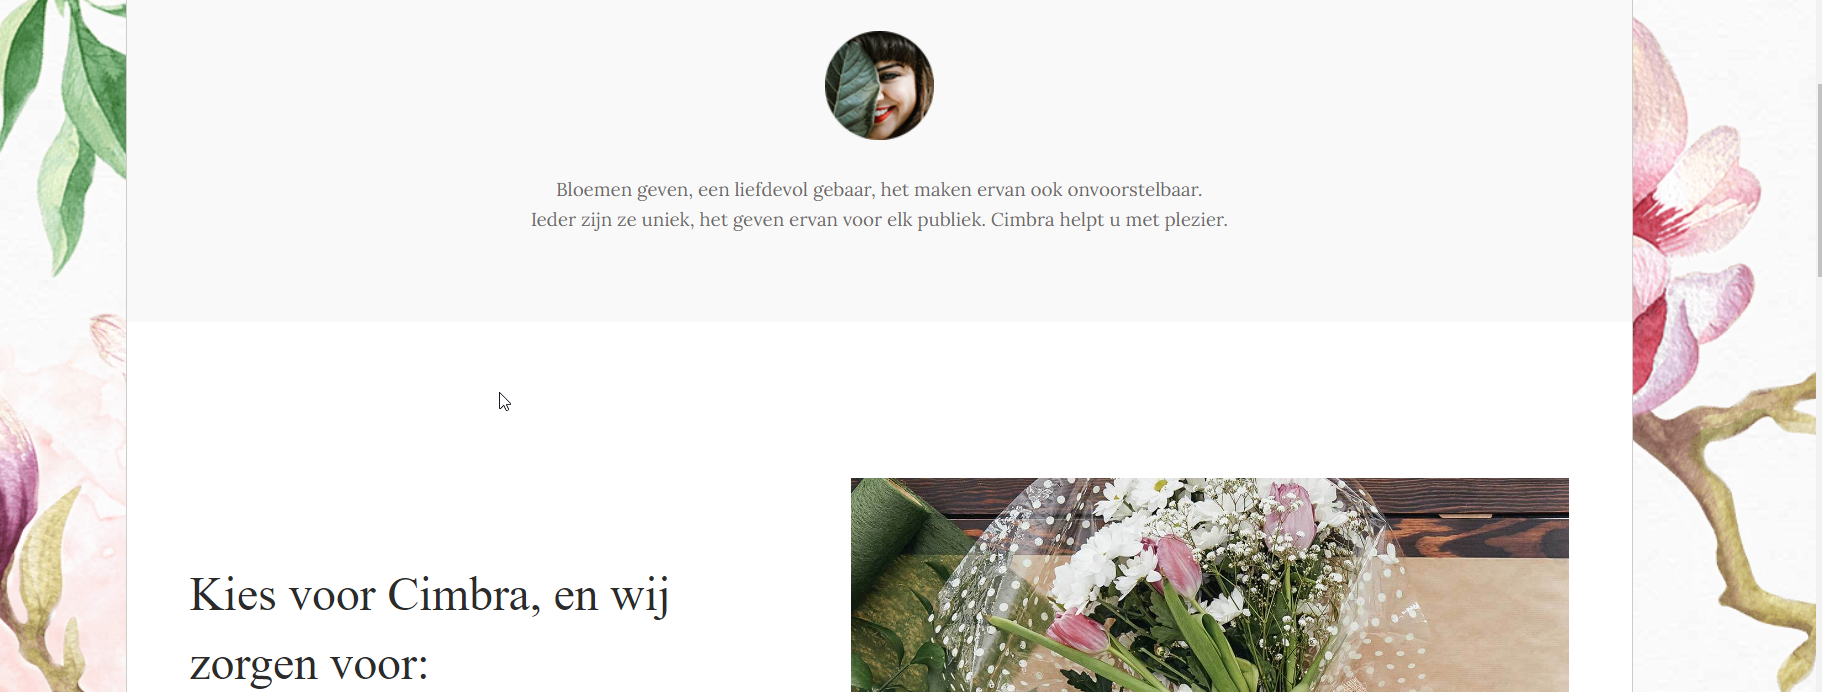Click 'Cimbra helpt u met plezier' sentence
The width and height of the screenshot is (1822, 692).
[1109, 220]
